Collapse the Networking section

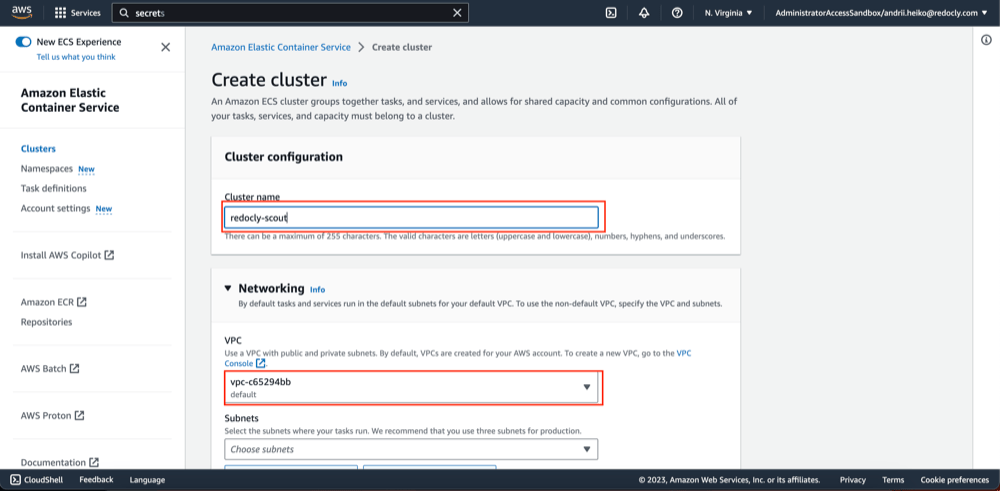coord(228,288)
